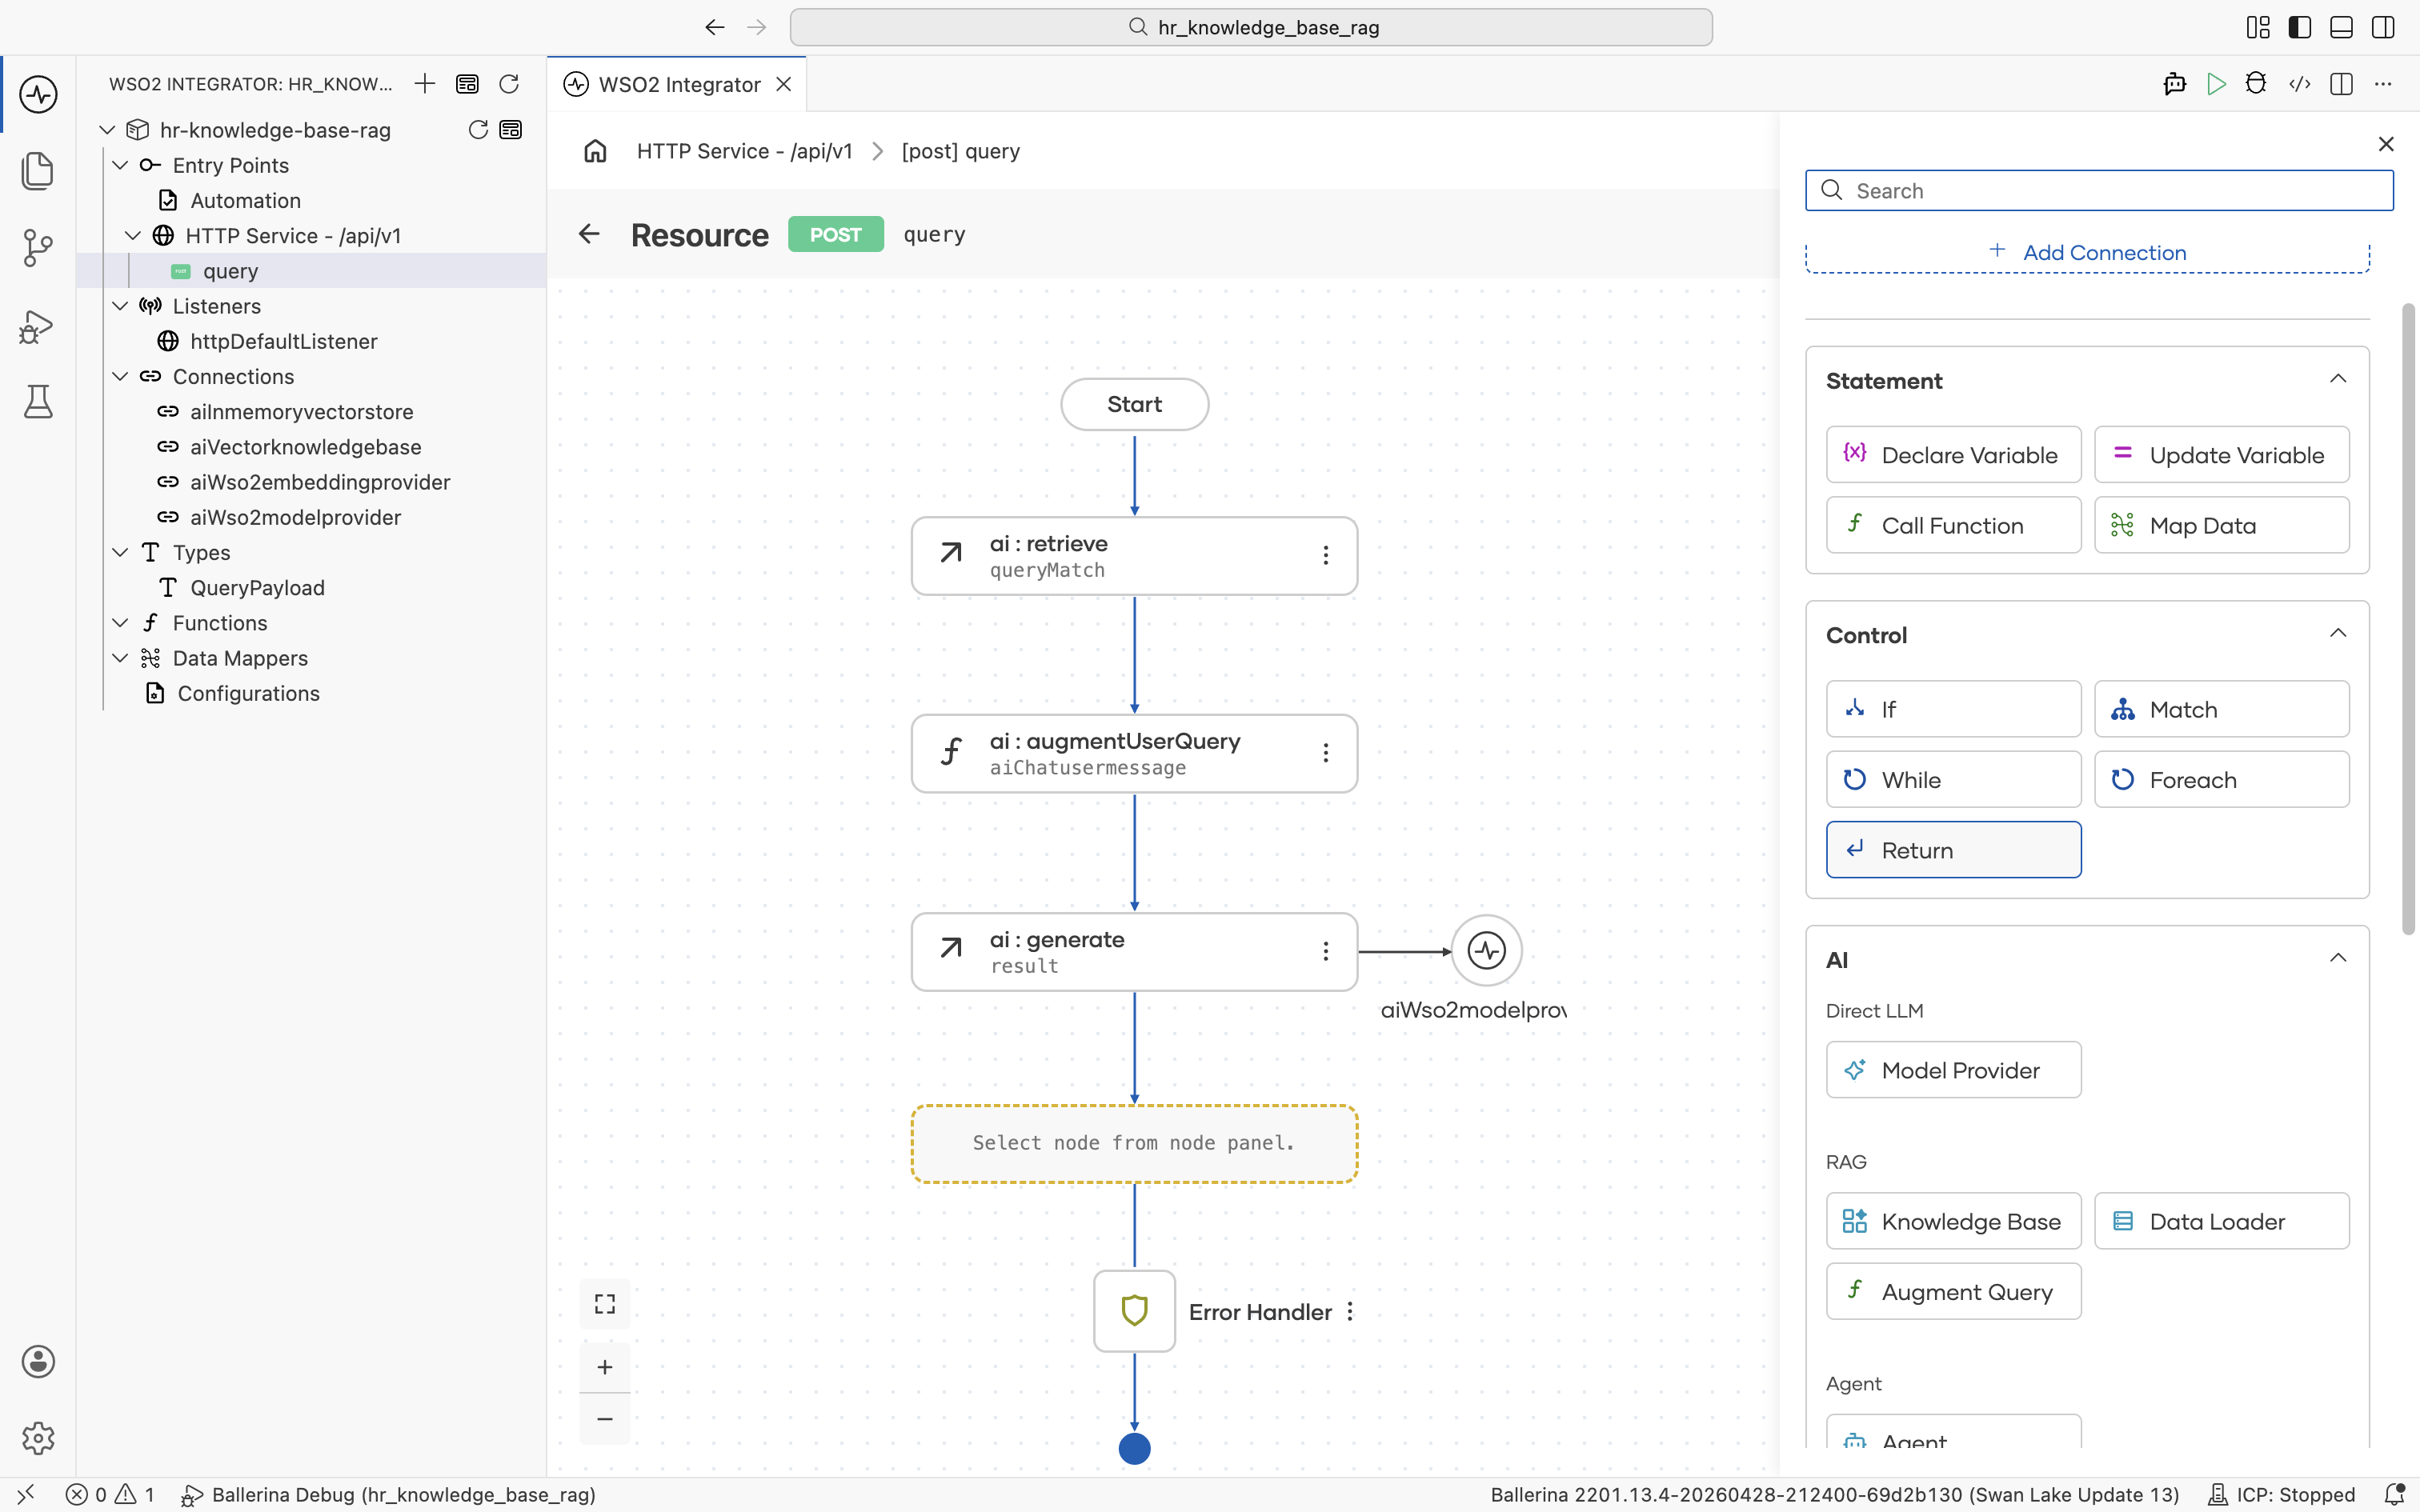Click the errors and warnings status indicator
Screen dimensions: 2420x1512
pos(110,1494)
